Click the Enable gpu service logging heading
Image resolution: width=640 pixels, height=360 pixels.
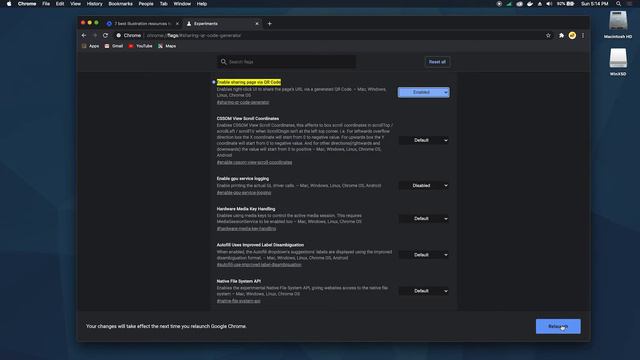point(243,178)
